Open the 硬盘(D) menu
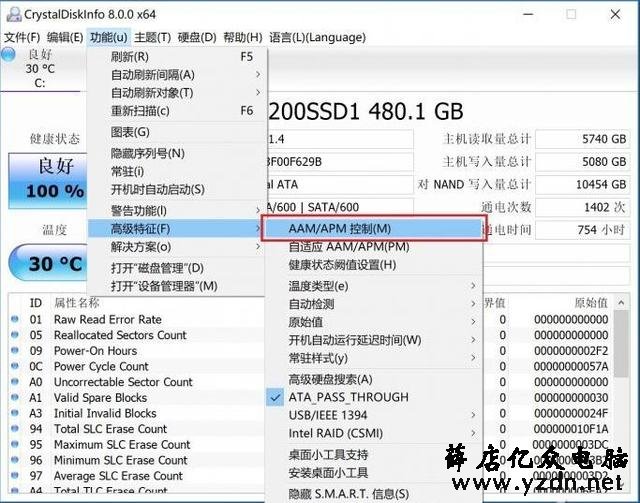This screenshot has width=640, height=503. point(197,37)
